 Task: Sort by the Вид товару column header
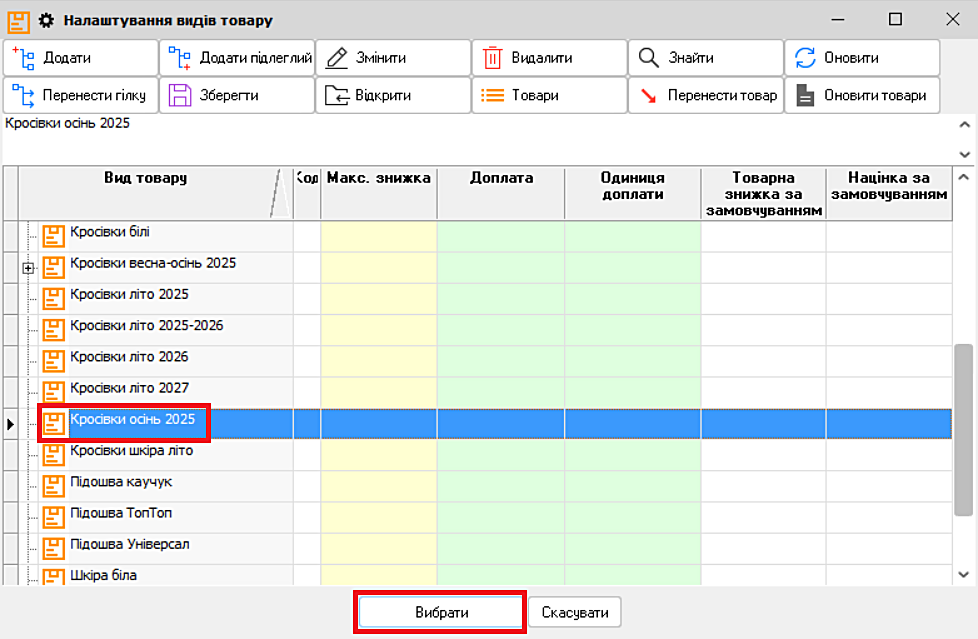coord(145,178)
